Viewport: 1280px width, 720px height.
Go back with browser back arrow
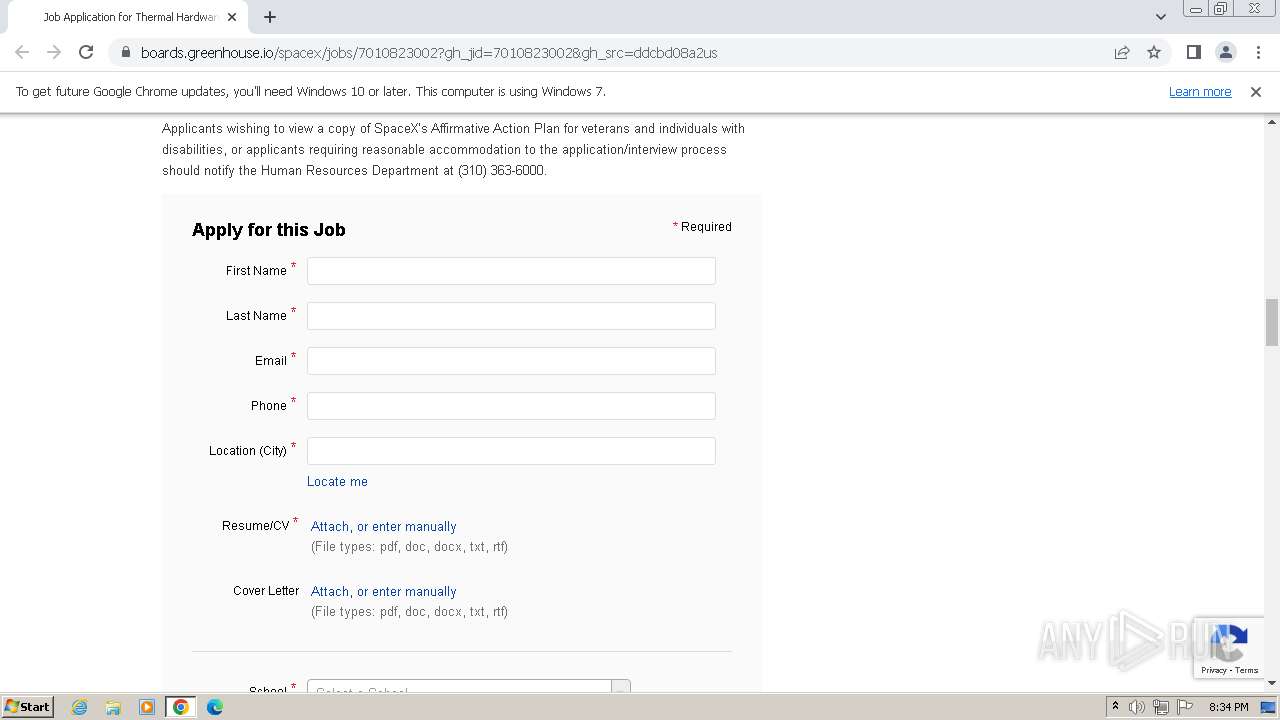22,52
